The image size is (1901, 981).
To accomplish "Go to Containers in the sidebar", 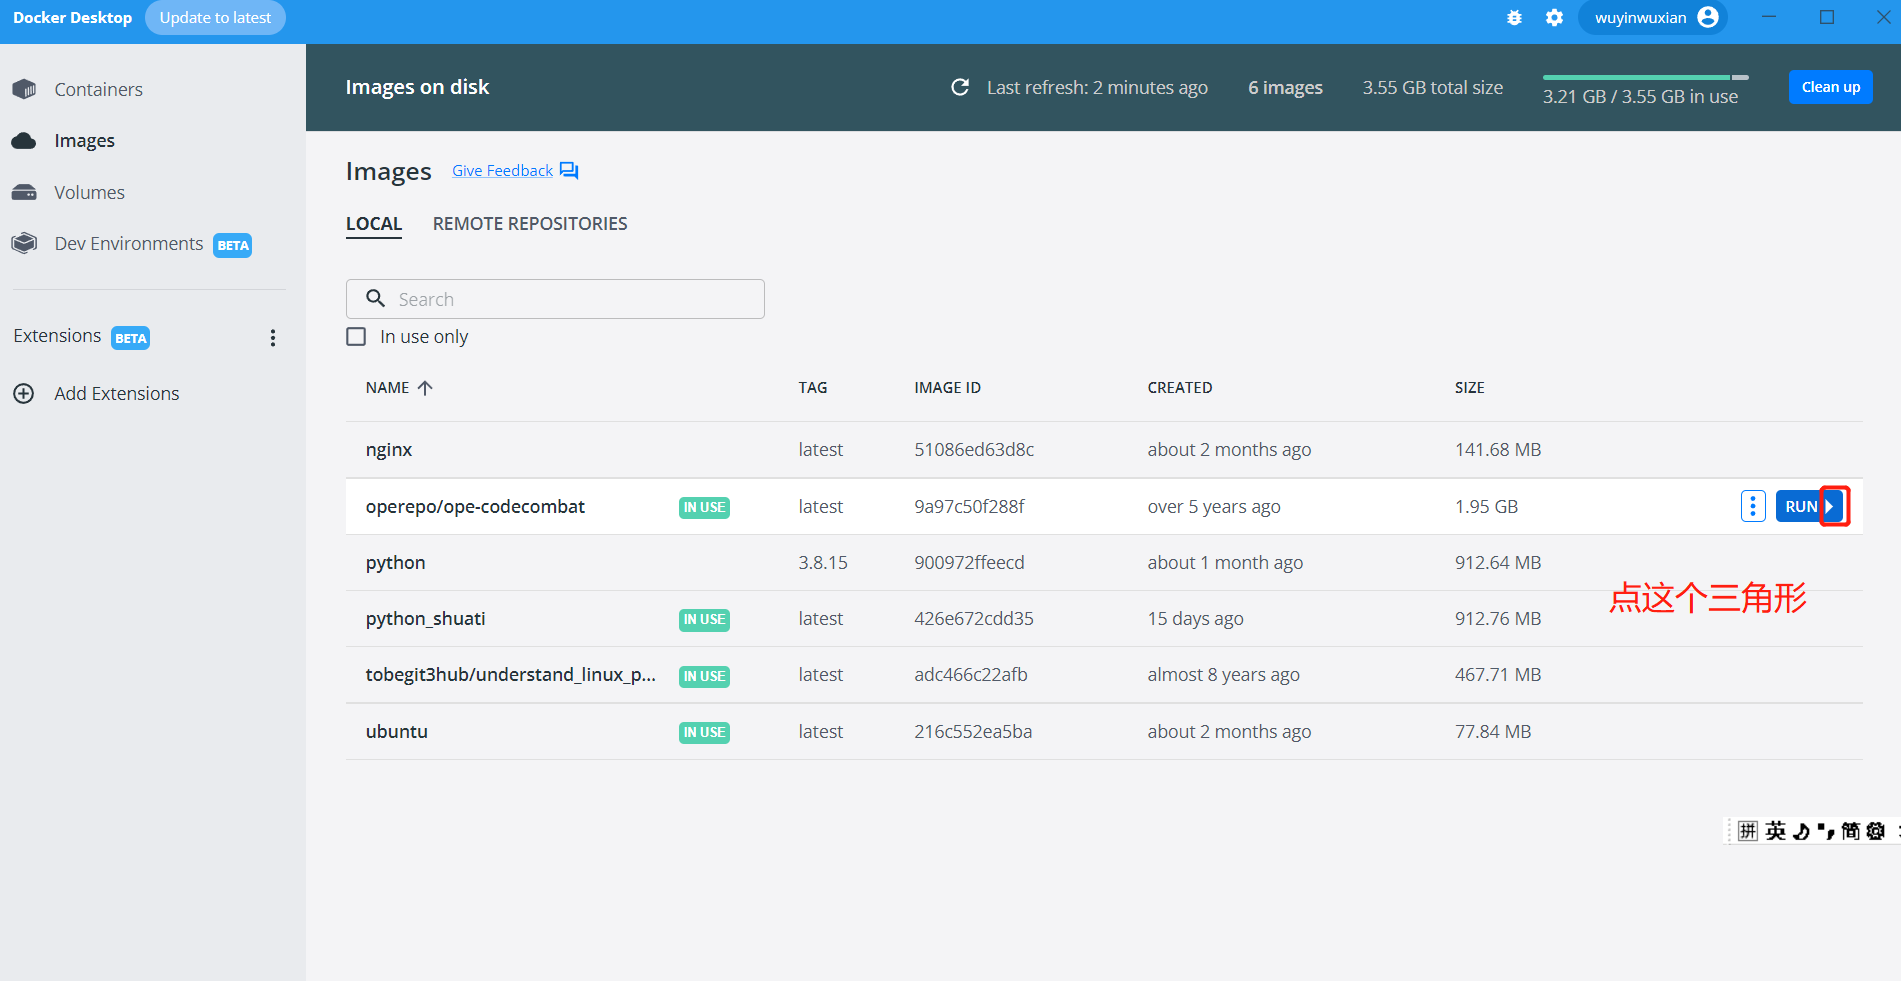I will (99, 89).
